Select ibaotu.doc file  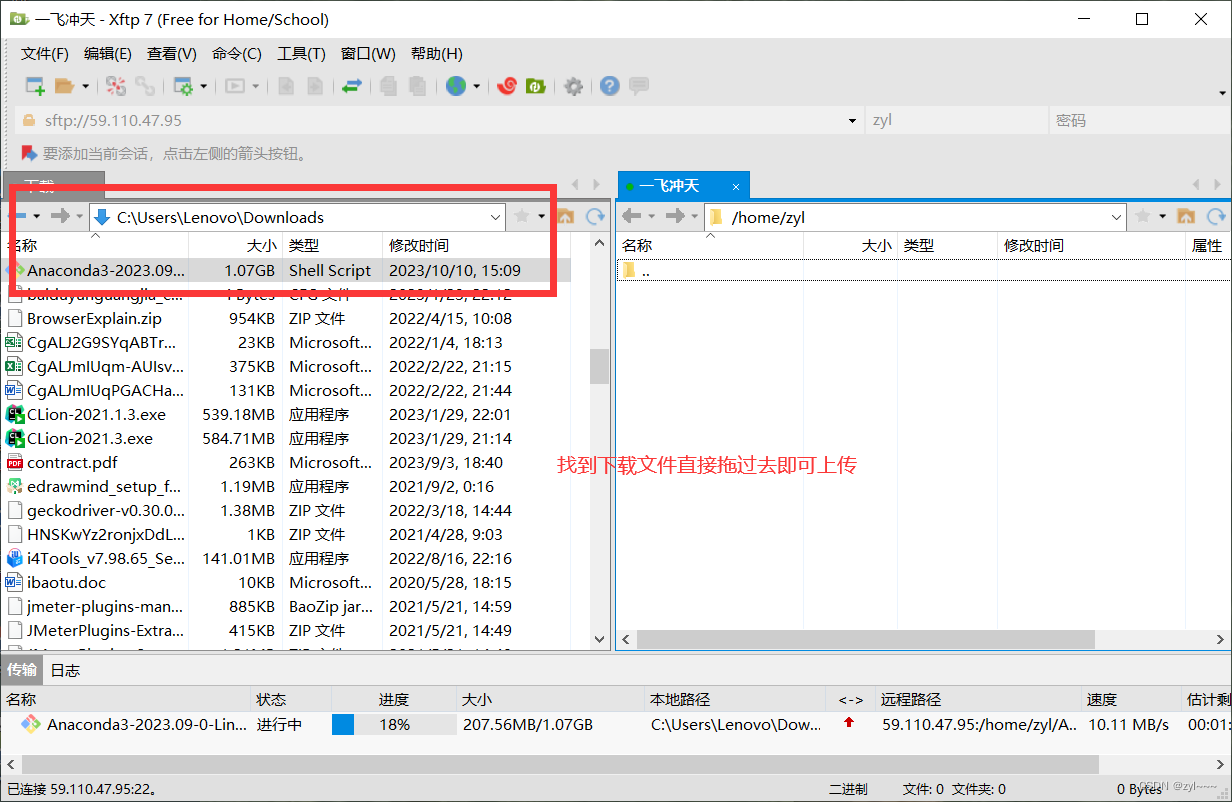(x=66, y=583)
